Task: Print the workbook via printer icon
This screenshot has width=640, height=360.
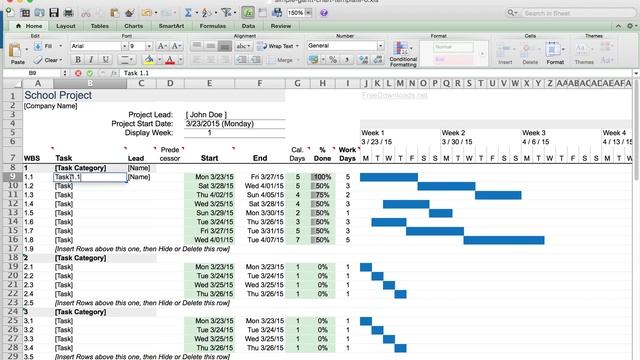Action: click(68, 13)
